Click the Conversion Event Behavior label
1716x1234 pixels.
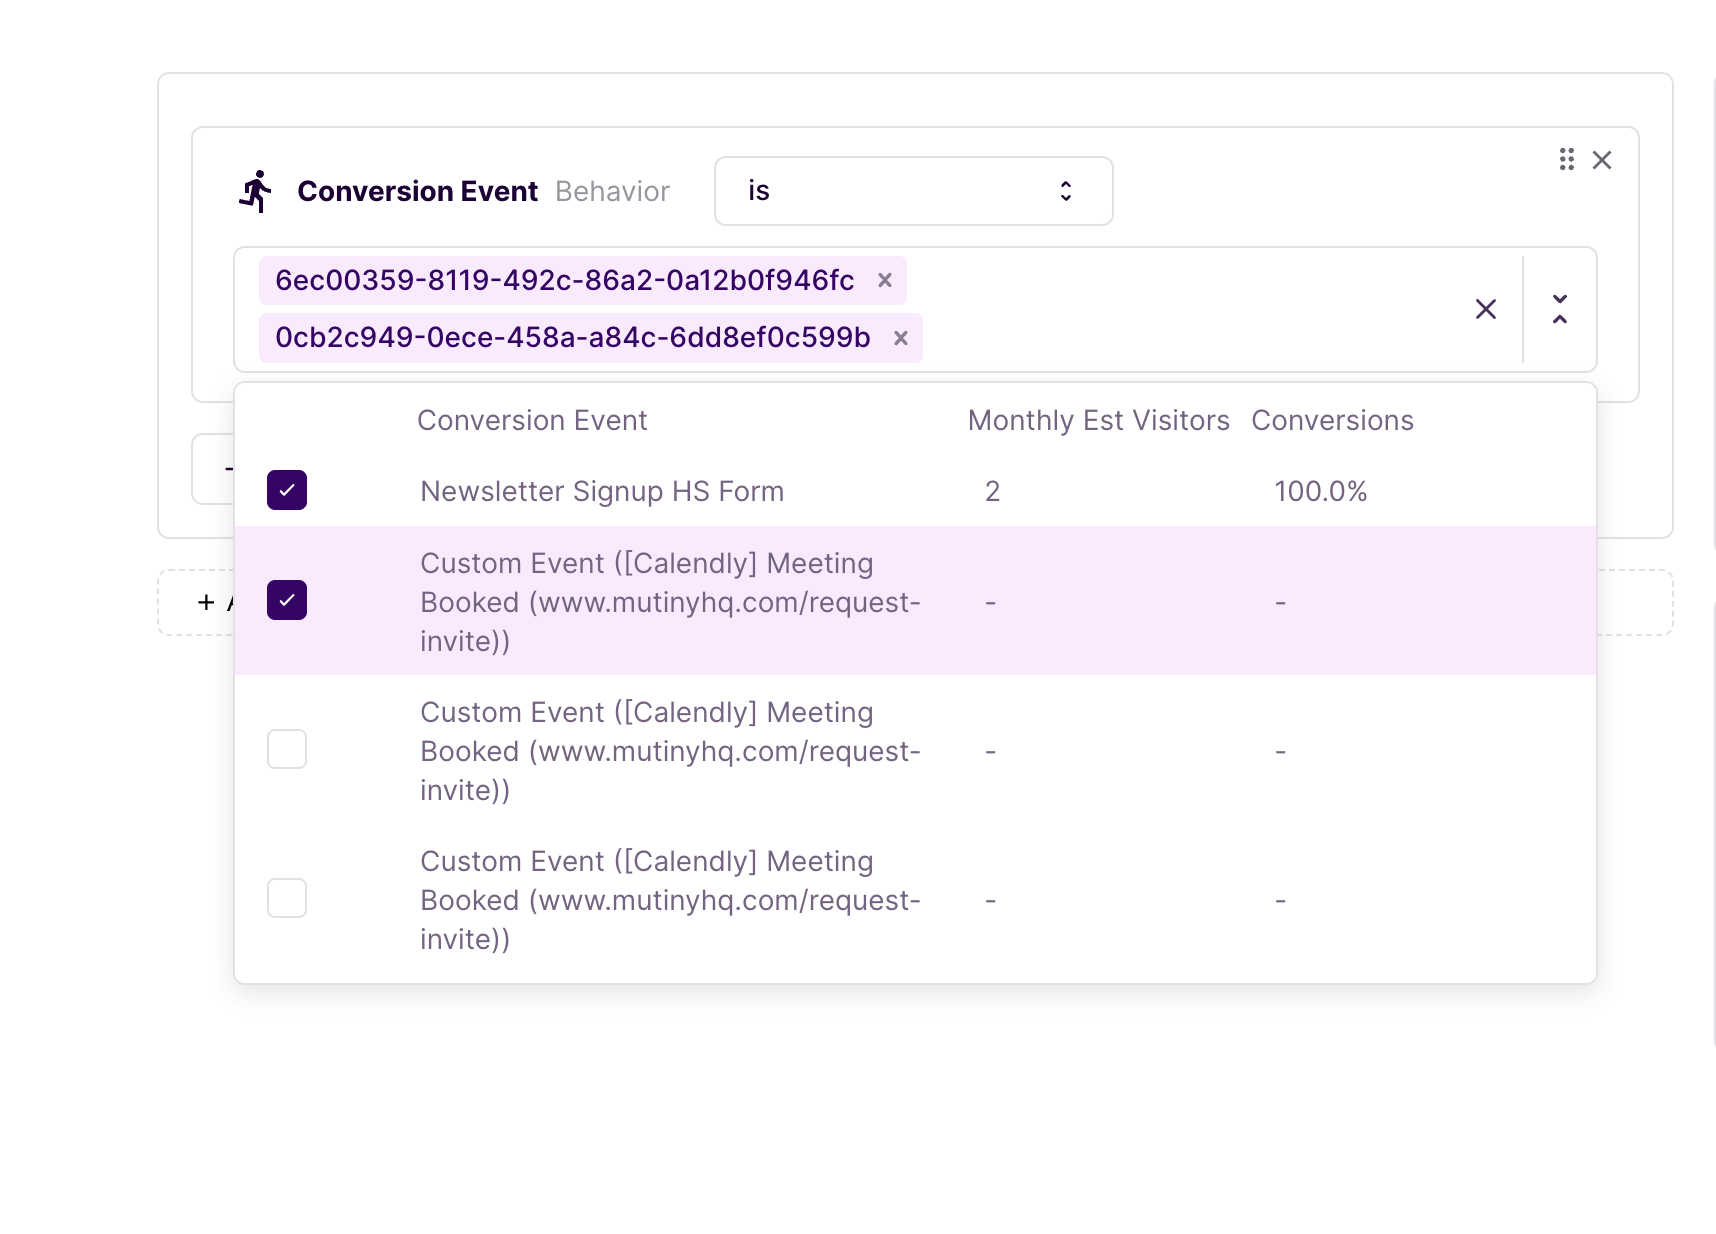(x=483, y=191)
